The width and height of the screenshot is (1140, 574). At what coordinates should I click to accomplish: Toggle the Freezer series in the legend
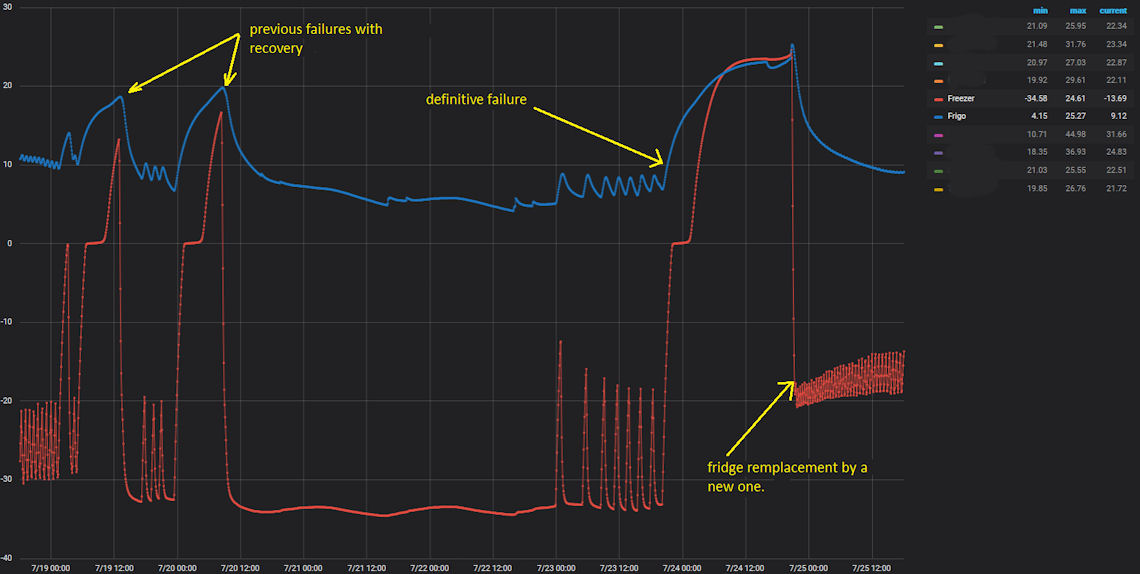click(963, 98)
